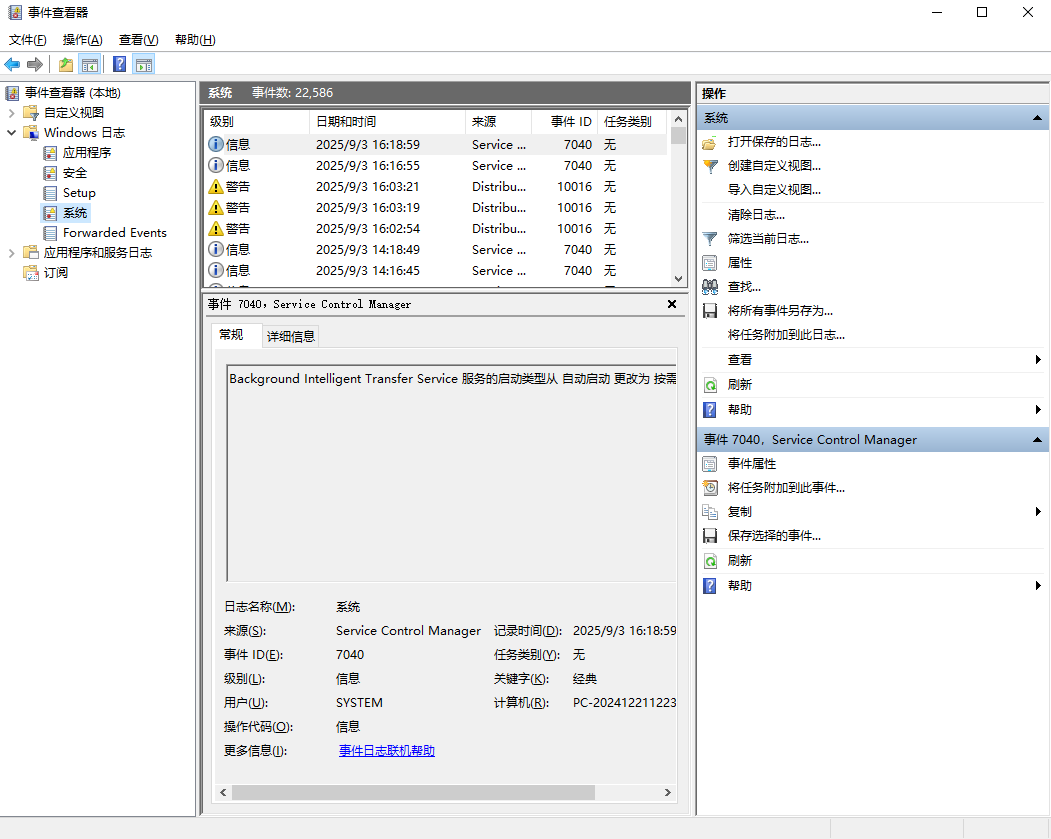Screen dimensions: 1051x839
Task: Click the 打开保存的日志 folder icon
Action: click(x=710, y=142)
